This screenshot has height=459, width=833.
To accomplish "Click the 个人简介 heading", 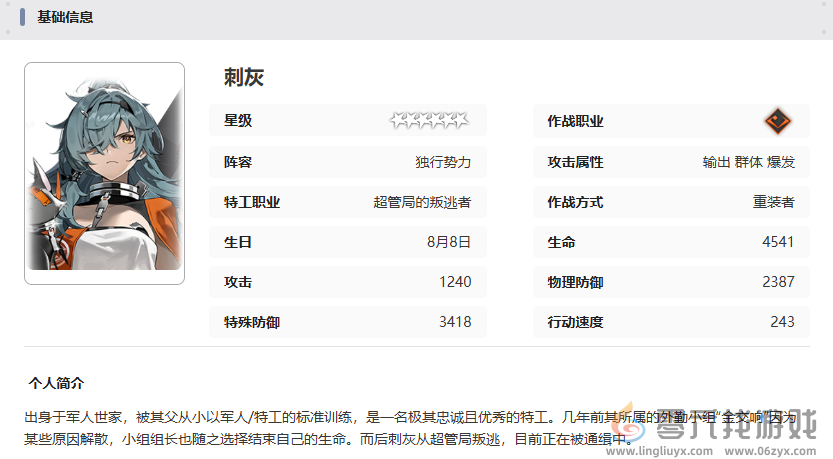I will coord(56,383).
